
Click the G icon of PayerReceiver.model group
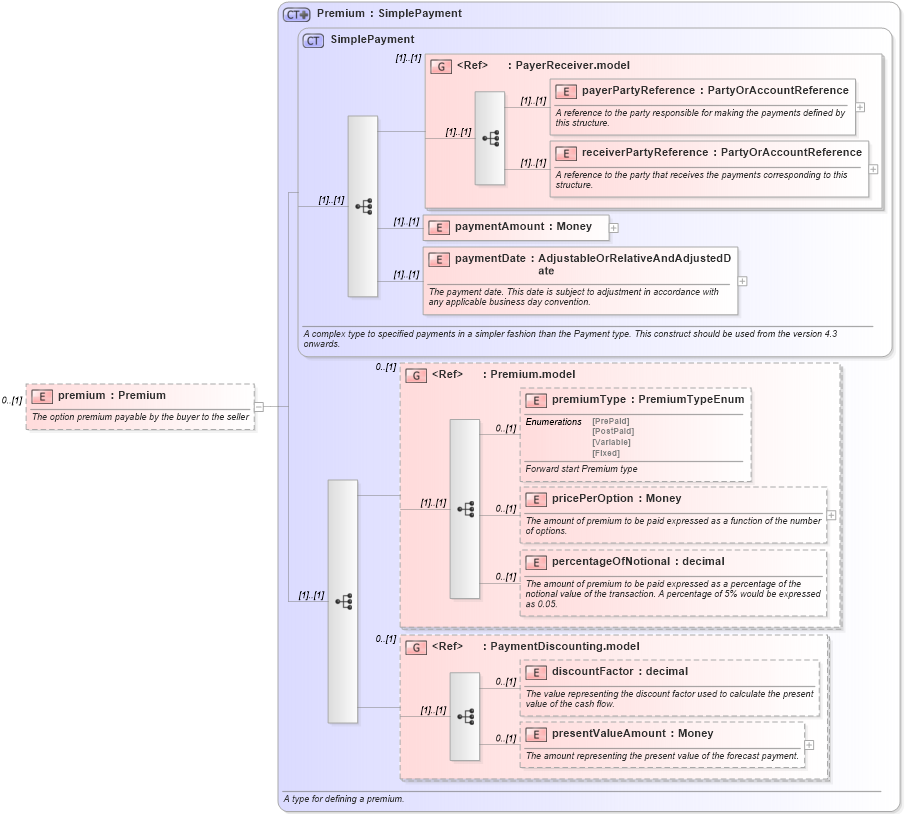point(440,65)
